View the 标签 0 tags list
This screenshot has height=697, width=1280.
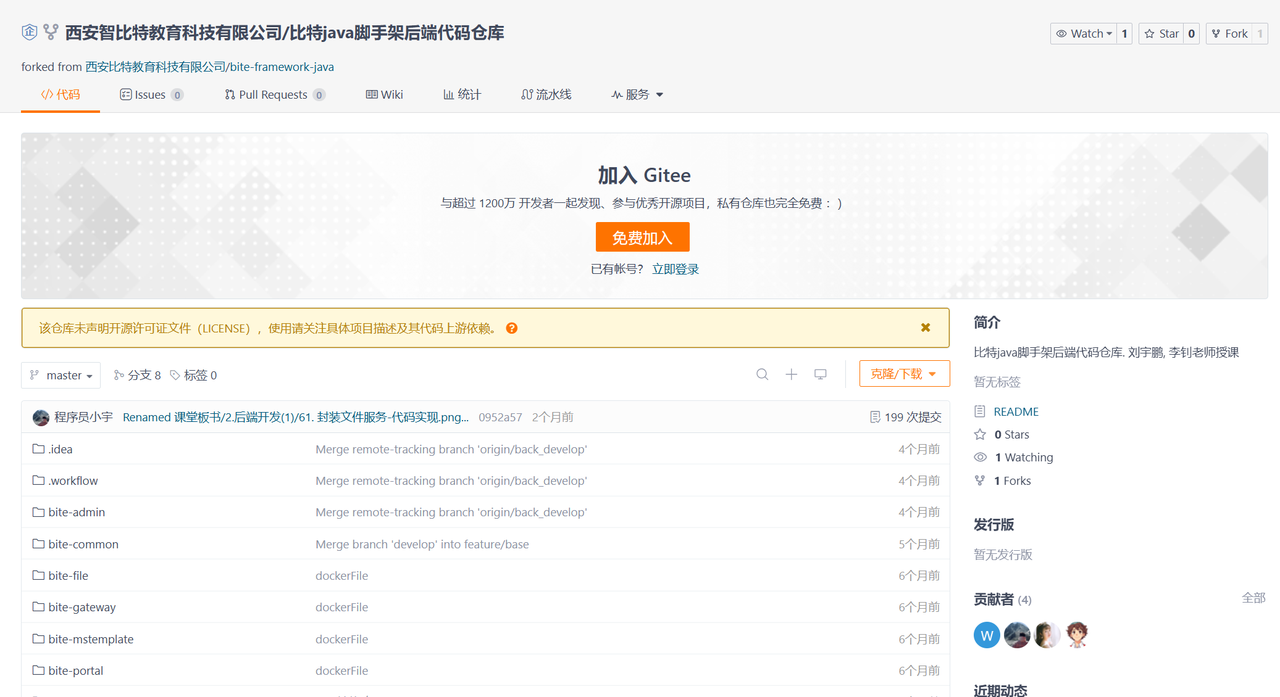tap(193, 375)
